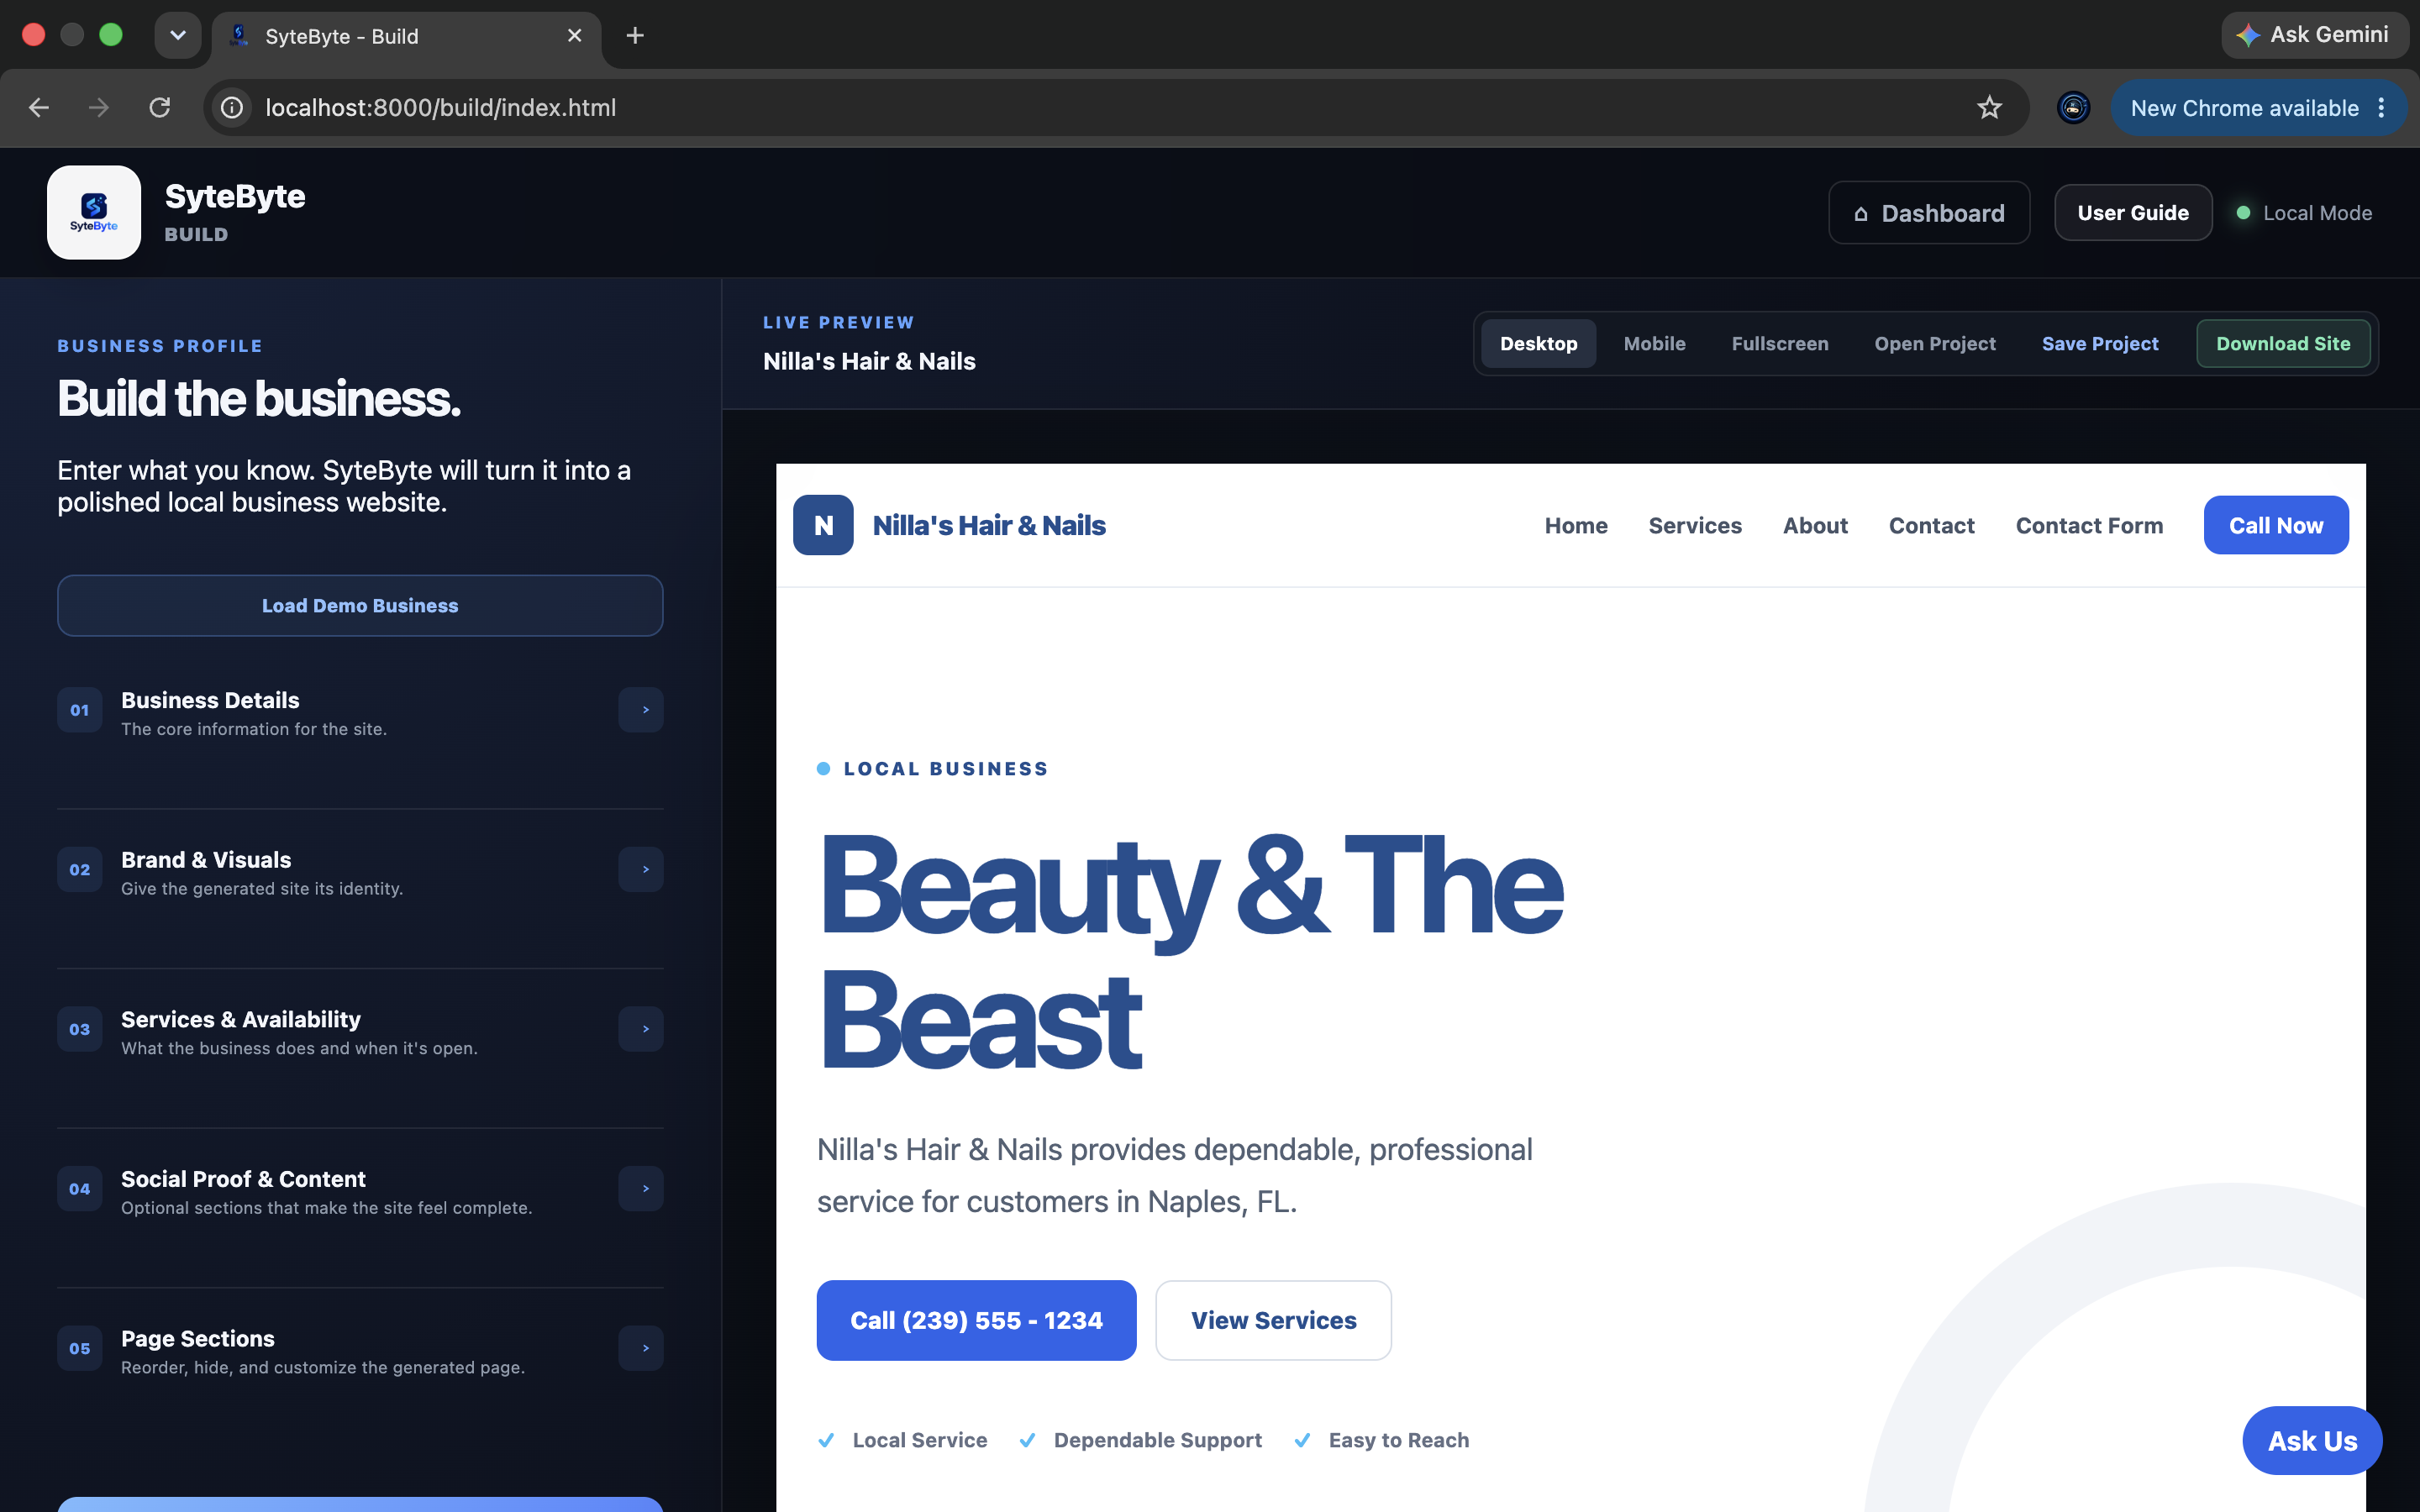
Task: Click Open Project
Action: point(1935,344)
